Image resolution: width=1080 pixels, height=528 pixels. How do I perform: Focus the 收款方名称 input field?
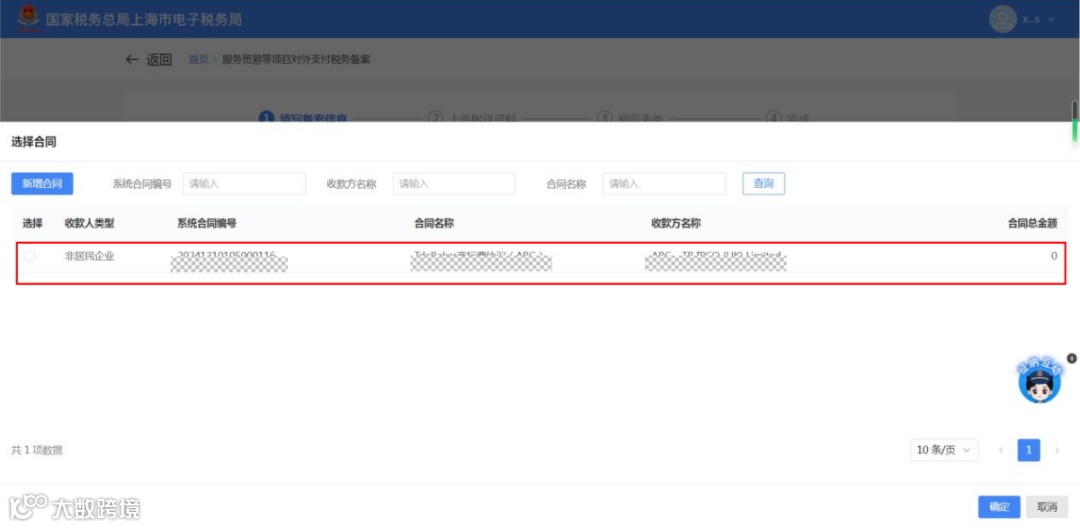coord(454,184)
